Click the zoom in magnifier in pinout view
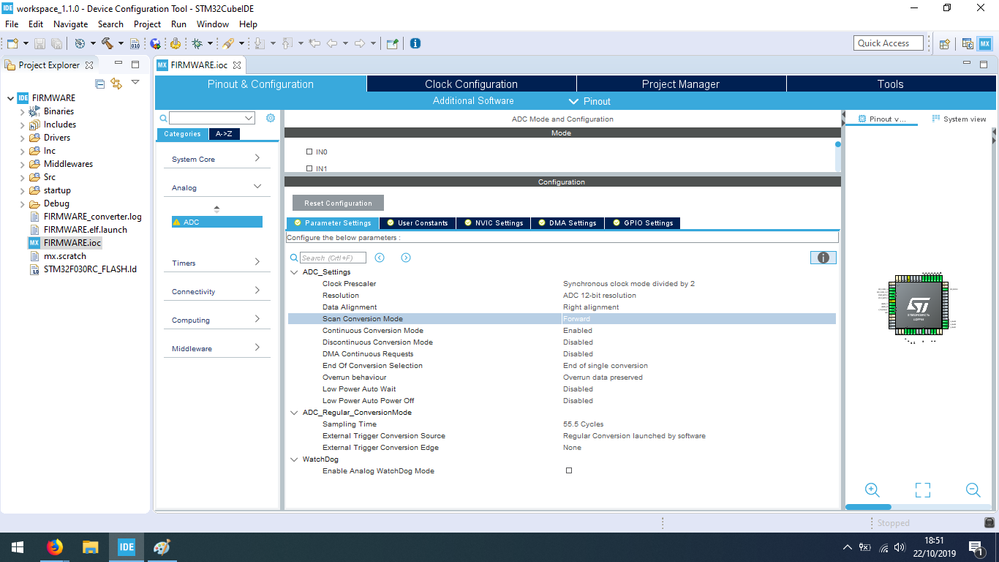The height and width of the screenshot is (562, 999). tap(872, 489)
